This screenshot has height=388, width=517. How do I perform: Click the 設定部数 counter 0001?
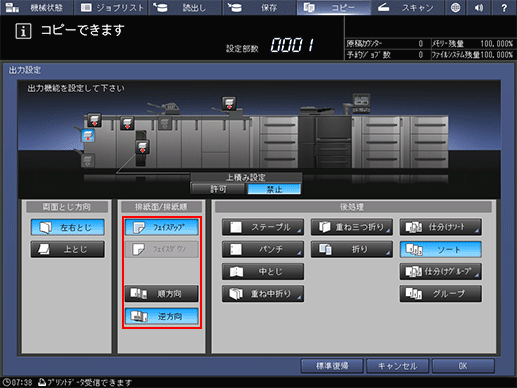tap(292, 45)
